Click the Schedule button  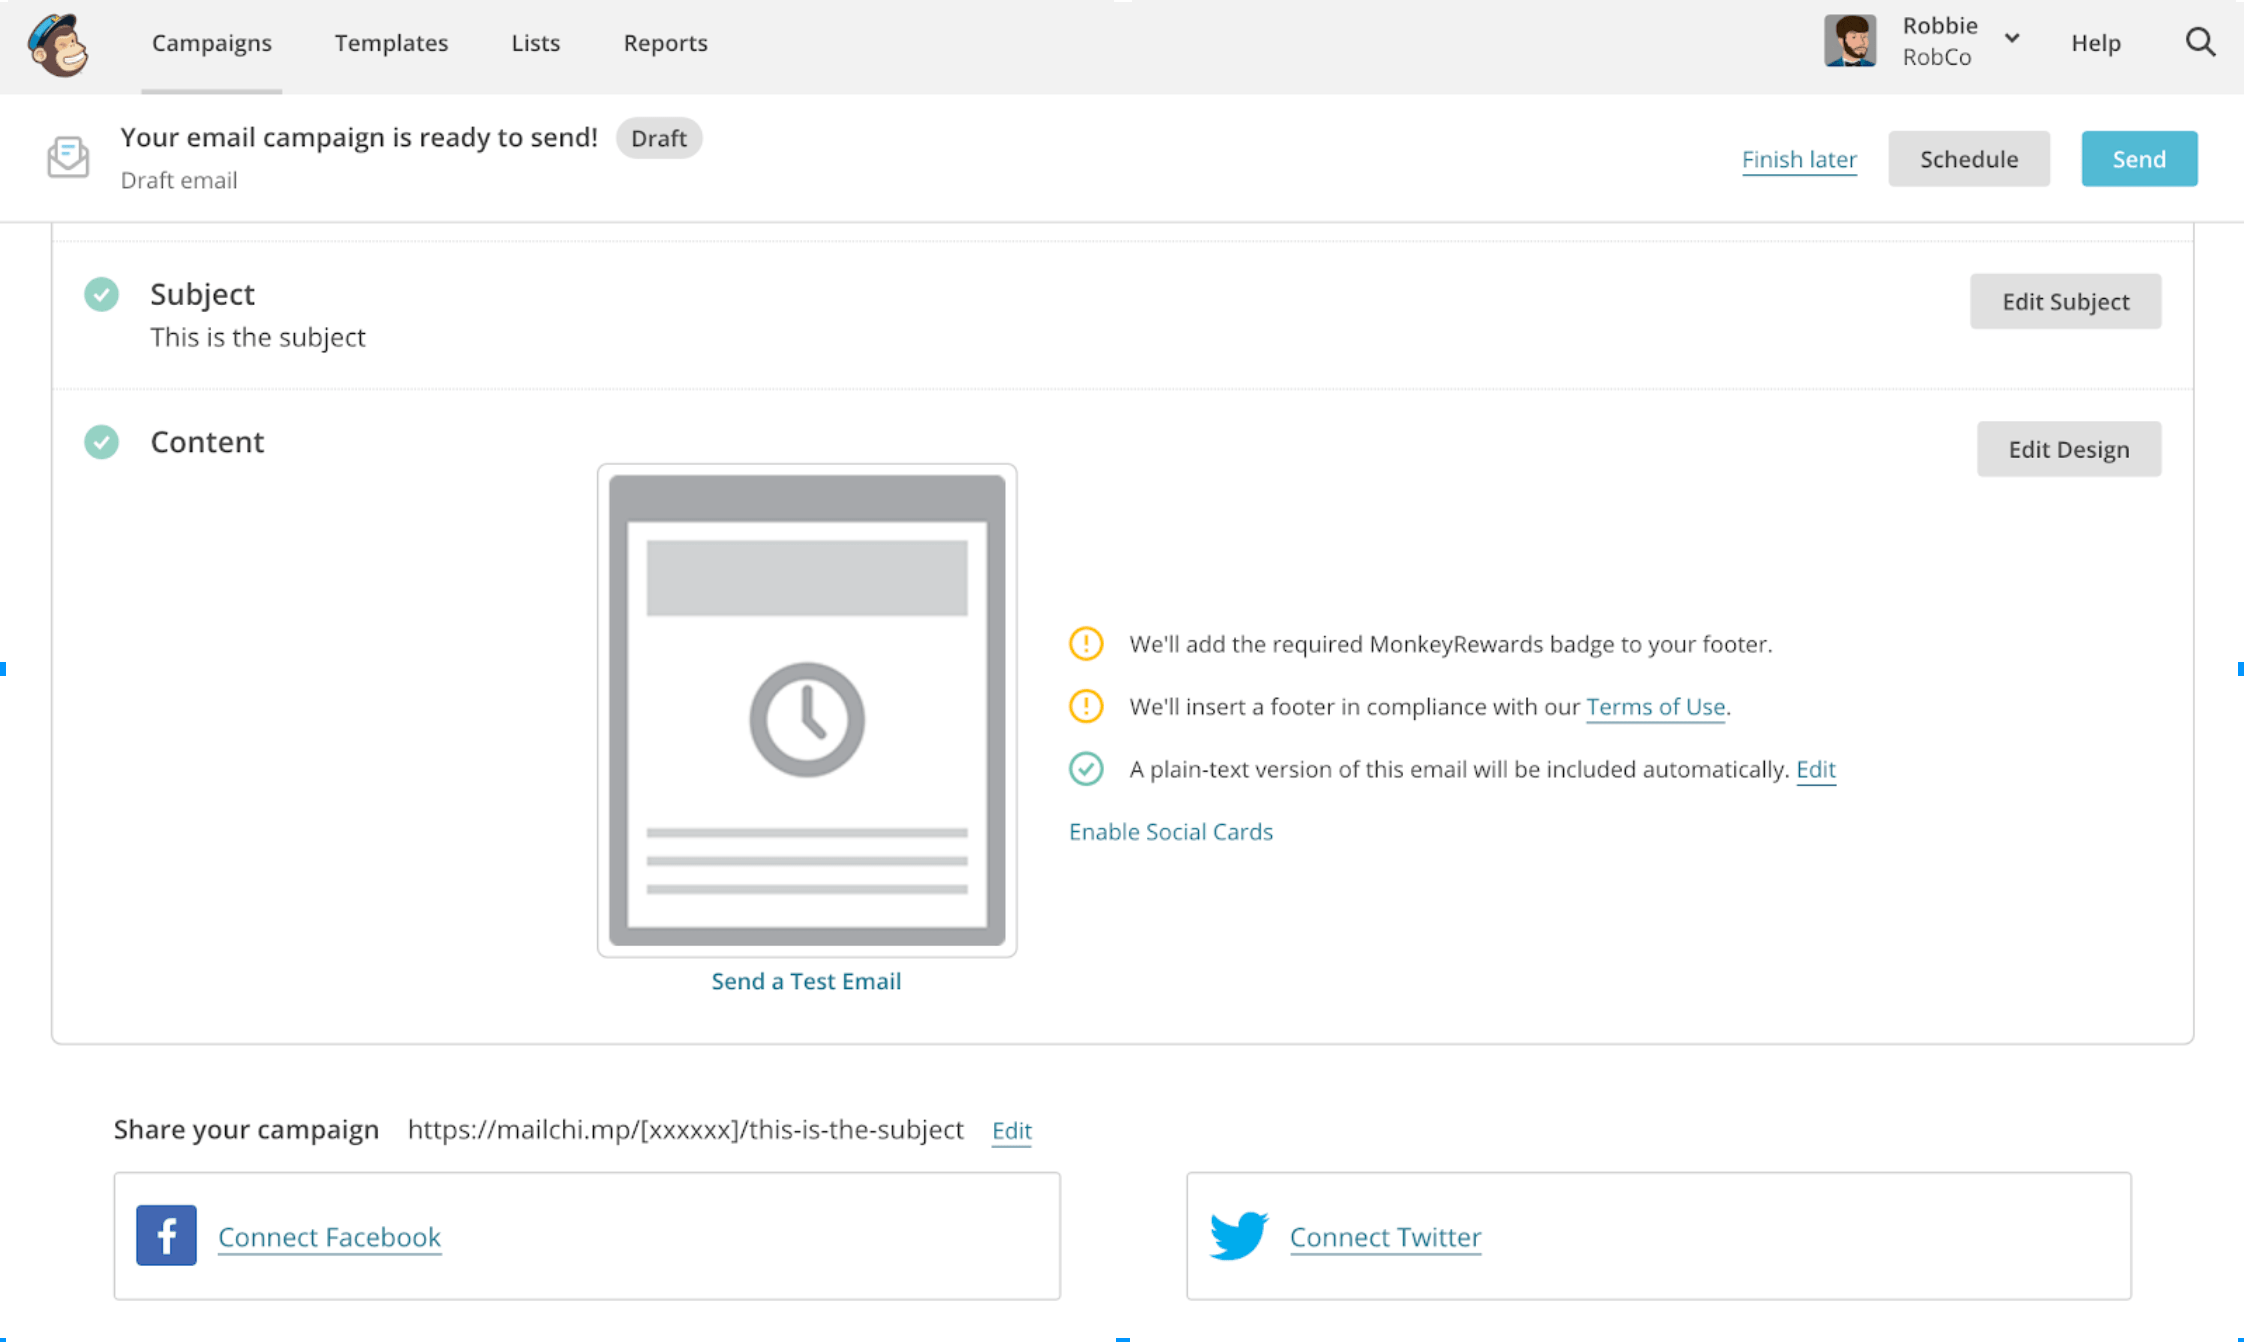tap(1968, 159)
